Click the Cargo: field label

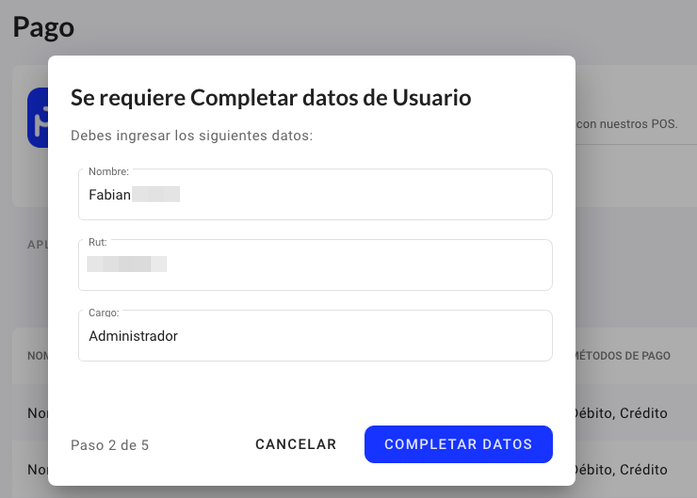click(104, 313)
